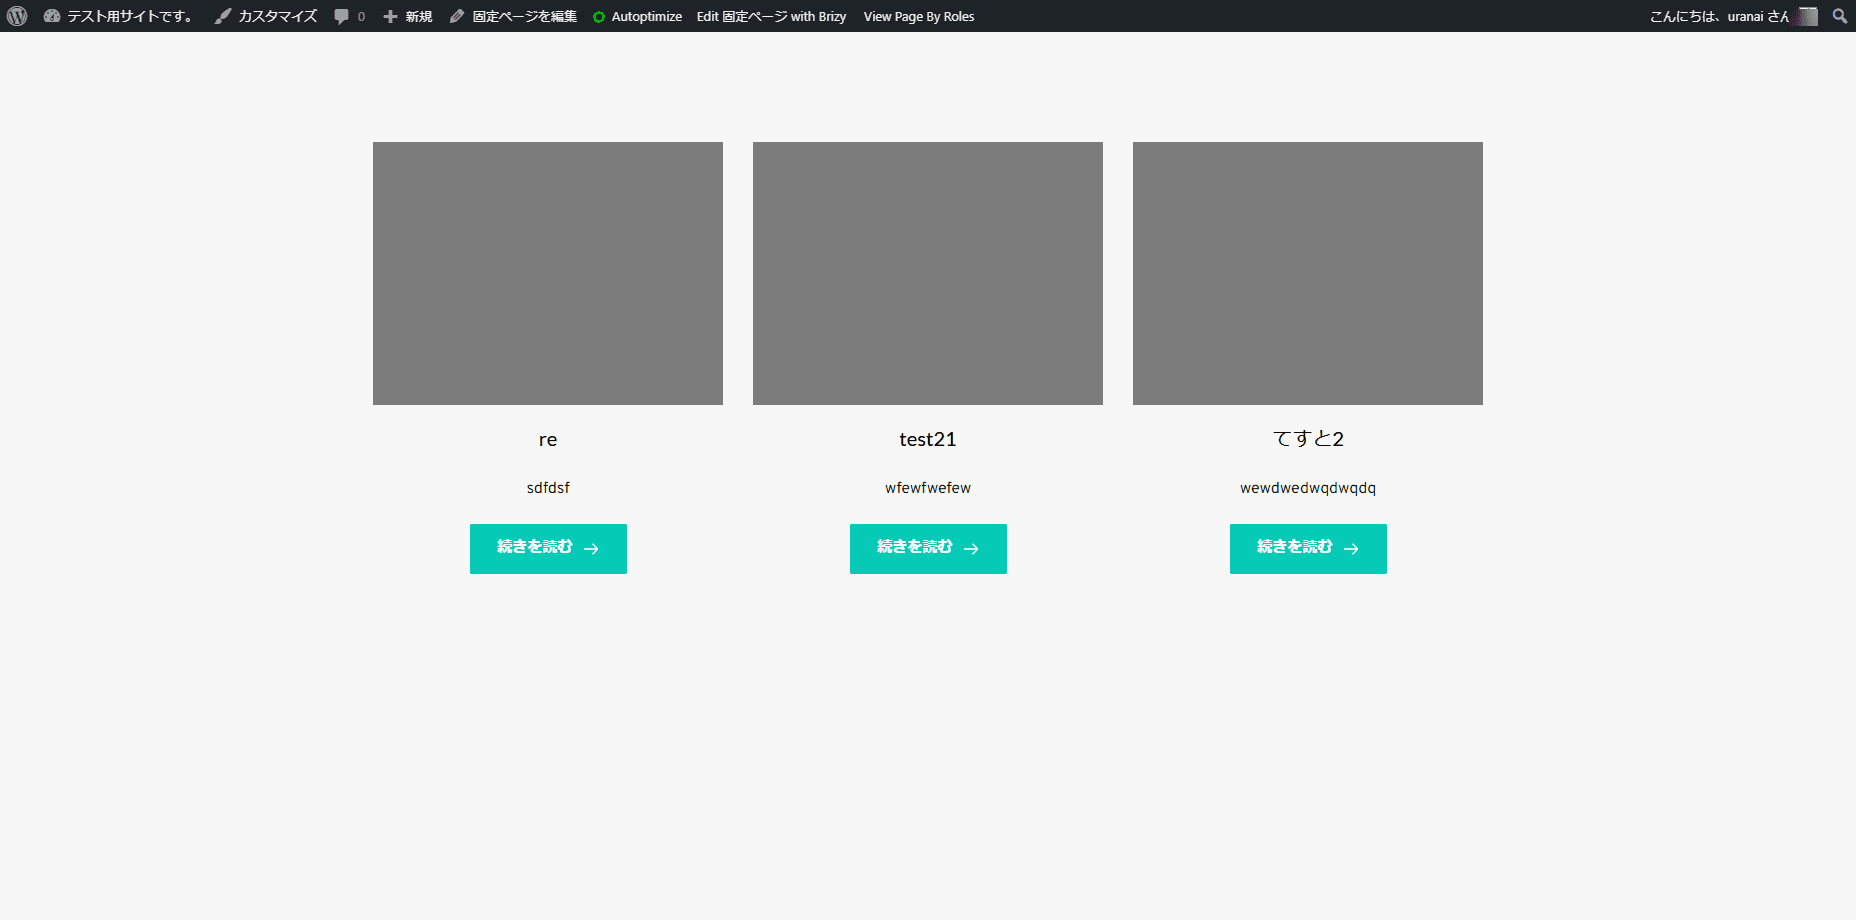
Task: Open the test21 post thumbnail image
Action: [x=928, y=273]
